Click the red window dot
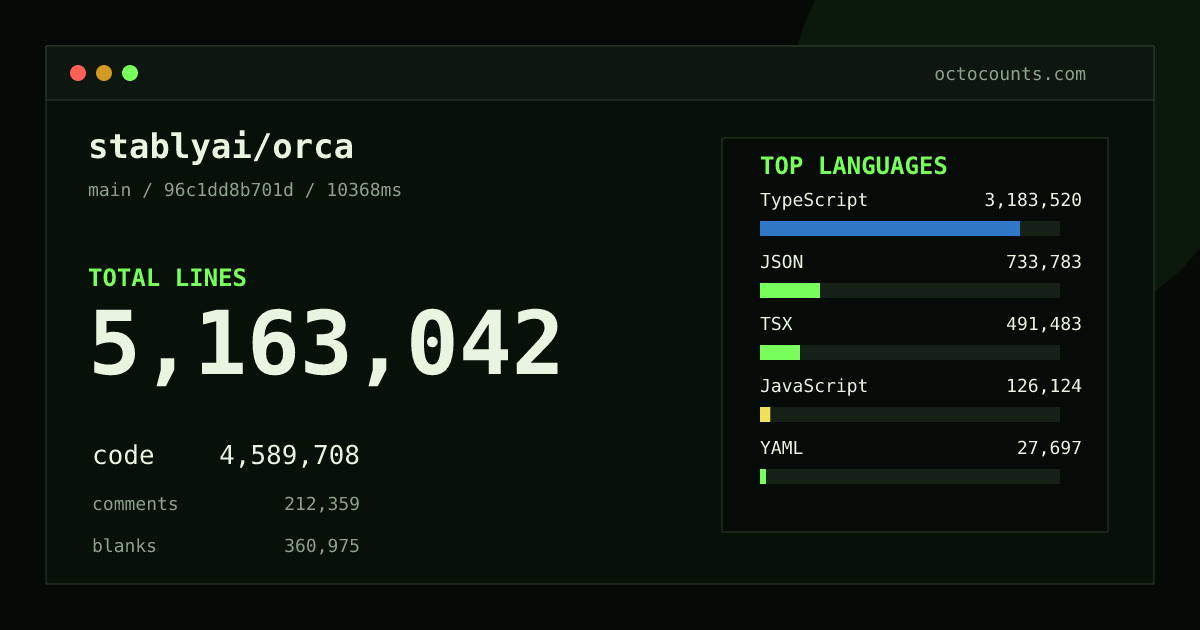The height and width of the screenshot is (630, 1200). point(78,73)
